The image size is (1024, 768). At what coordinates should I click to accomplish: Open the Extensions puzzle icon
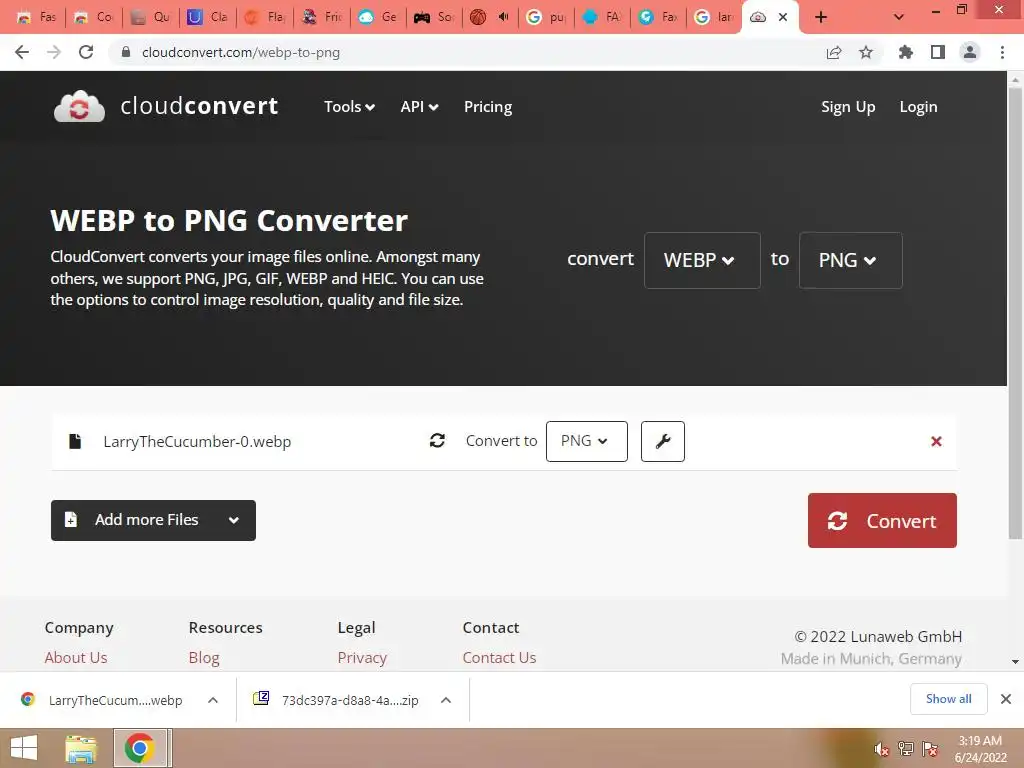point(905,52)
